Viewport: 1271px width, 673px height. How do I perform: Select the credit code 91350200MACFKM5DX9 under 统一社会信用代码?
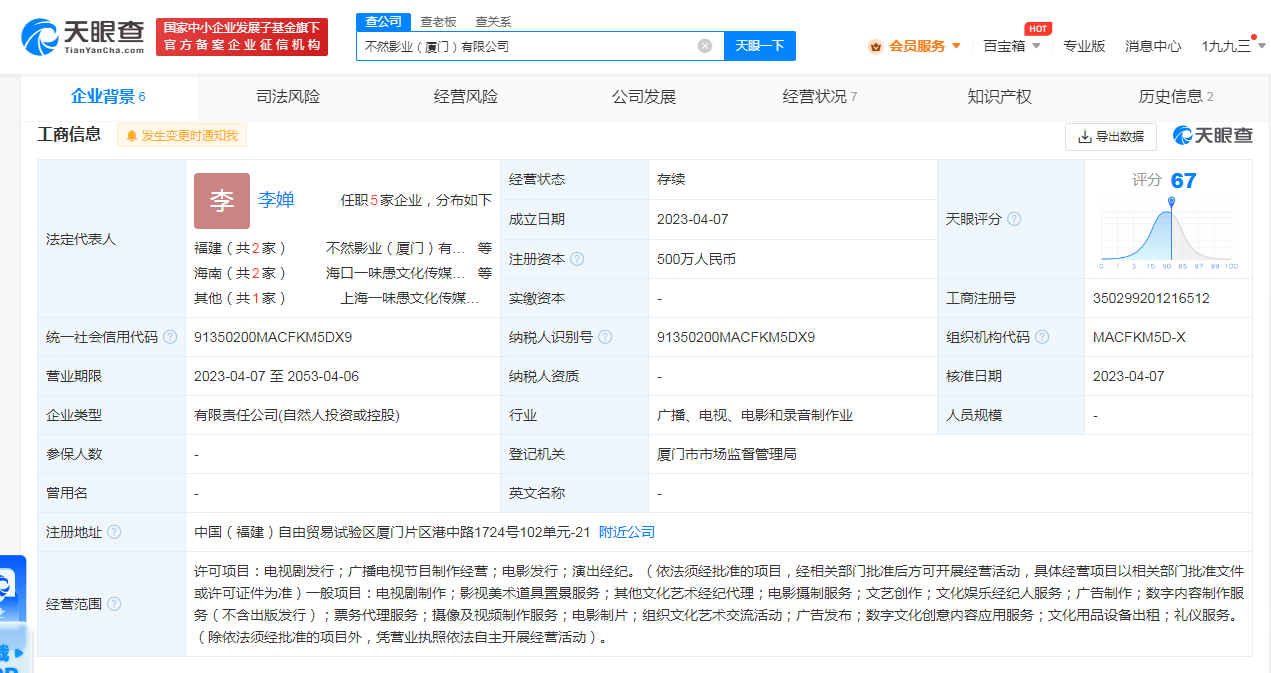(x=273, y=337)
